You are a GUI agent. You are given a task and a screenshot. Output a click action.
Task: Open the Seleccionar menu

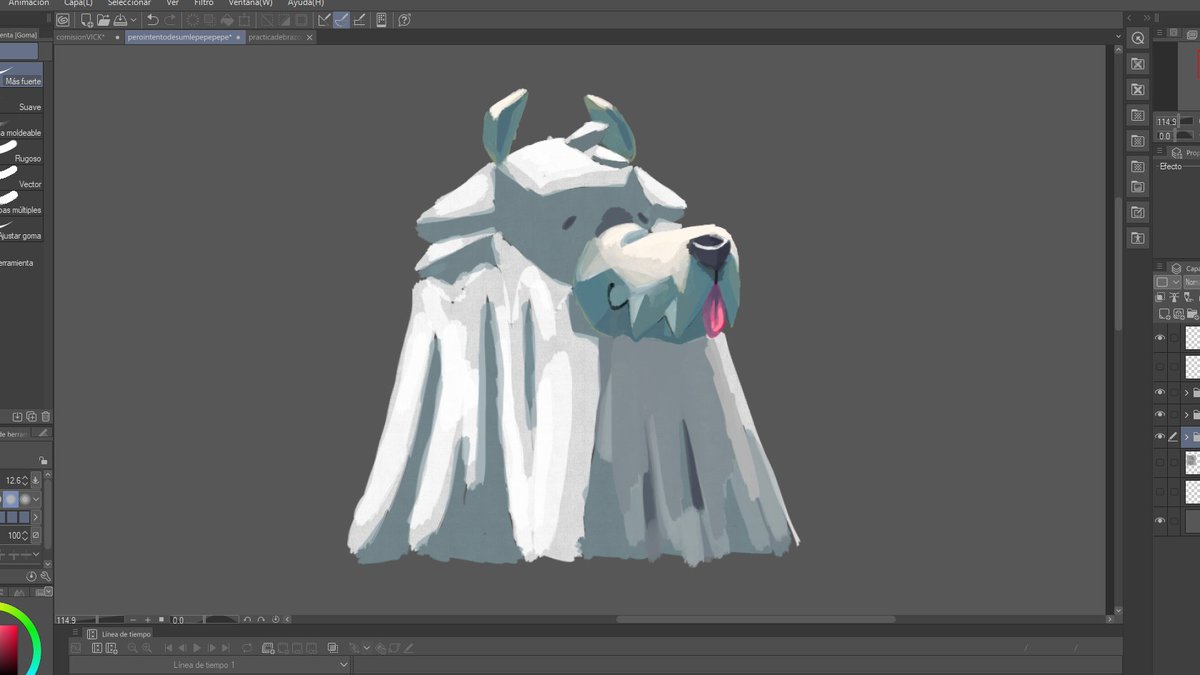(129, 3)
